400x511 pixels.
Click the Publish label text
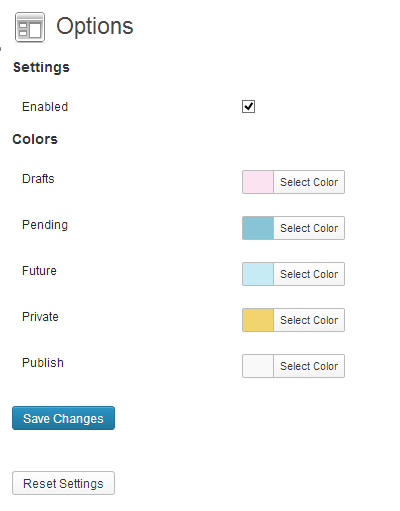click(x=43, y=363)
